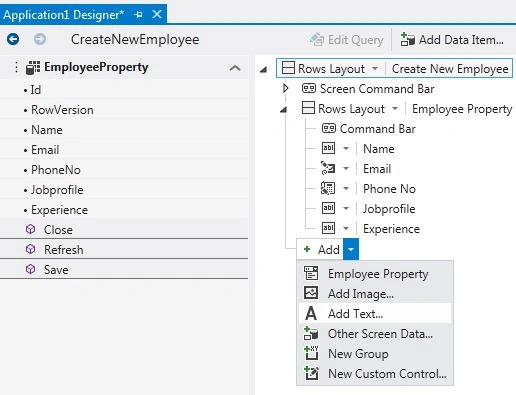Choose Employee Property from Add menu
Viewport: 516px width, 395px height.
coord(375,273)
